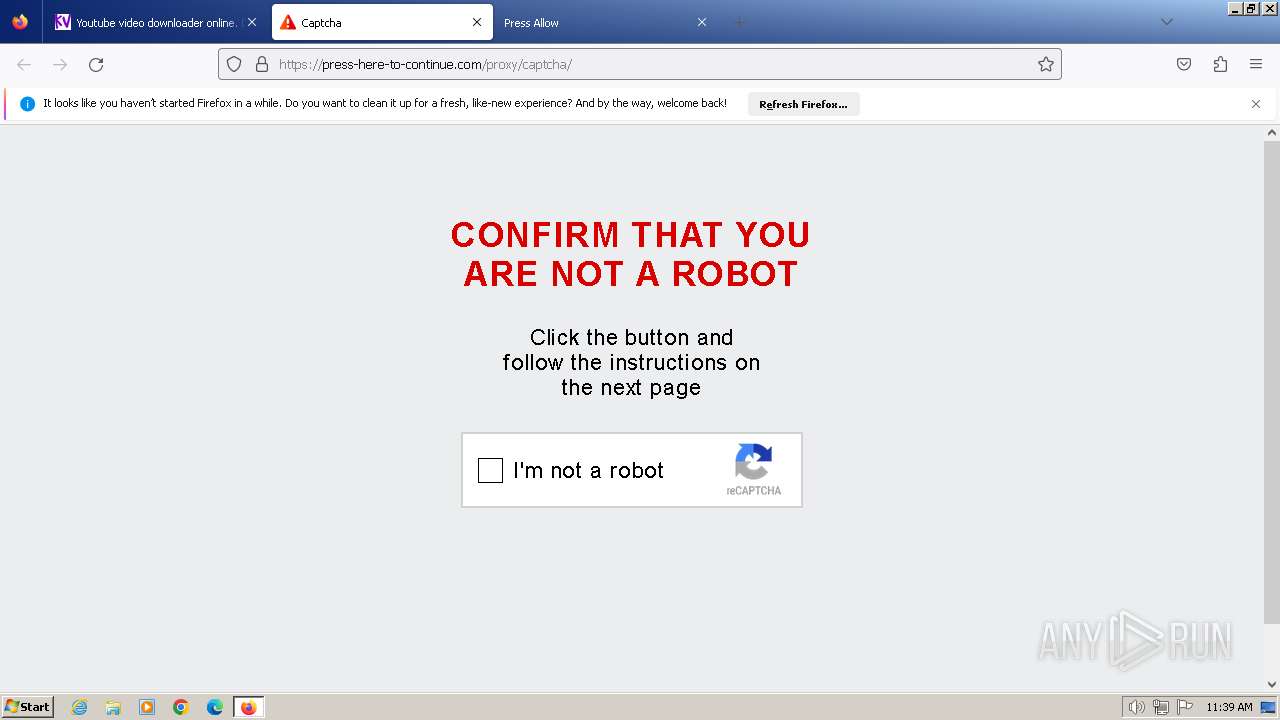The image size is (1280, 720).
Task: Click the "Click the button and follow" instructions text
Action: point(631,362)
